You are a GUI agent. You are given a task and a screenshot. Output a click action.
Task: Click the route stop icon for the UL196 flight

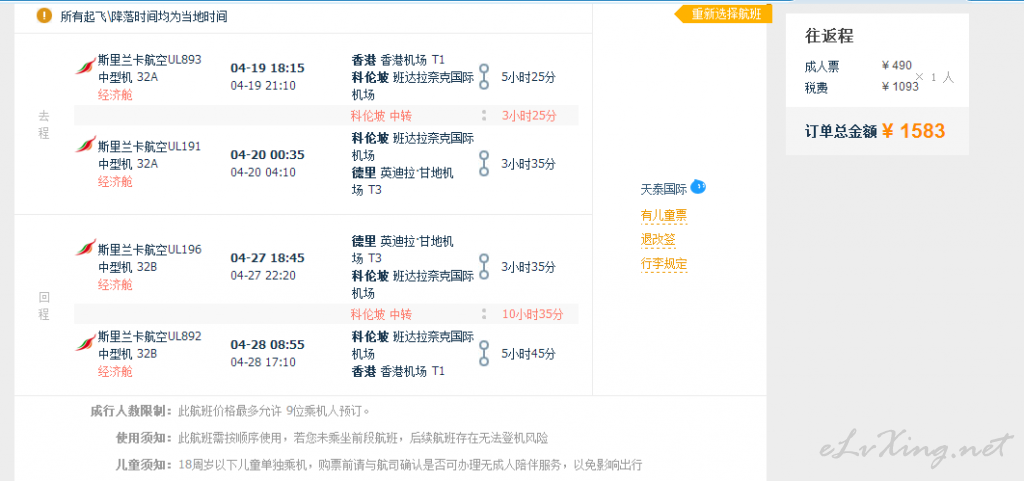coord(484,266)
